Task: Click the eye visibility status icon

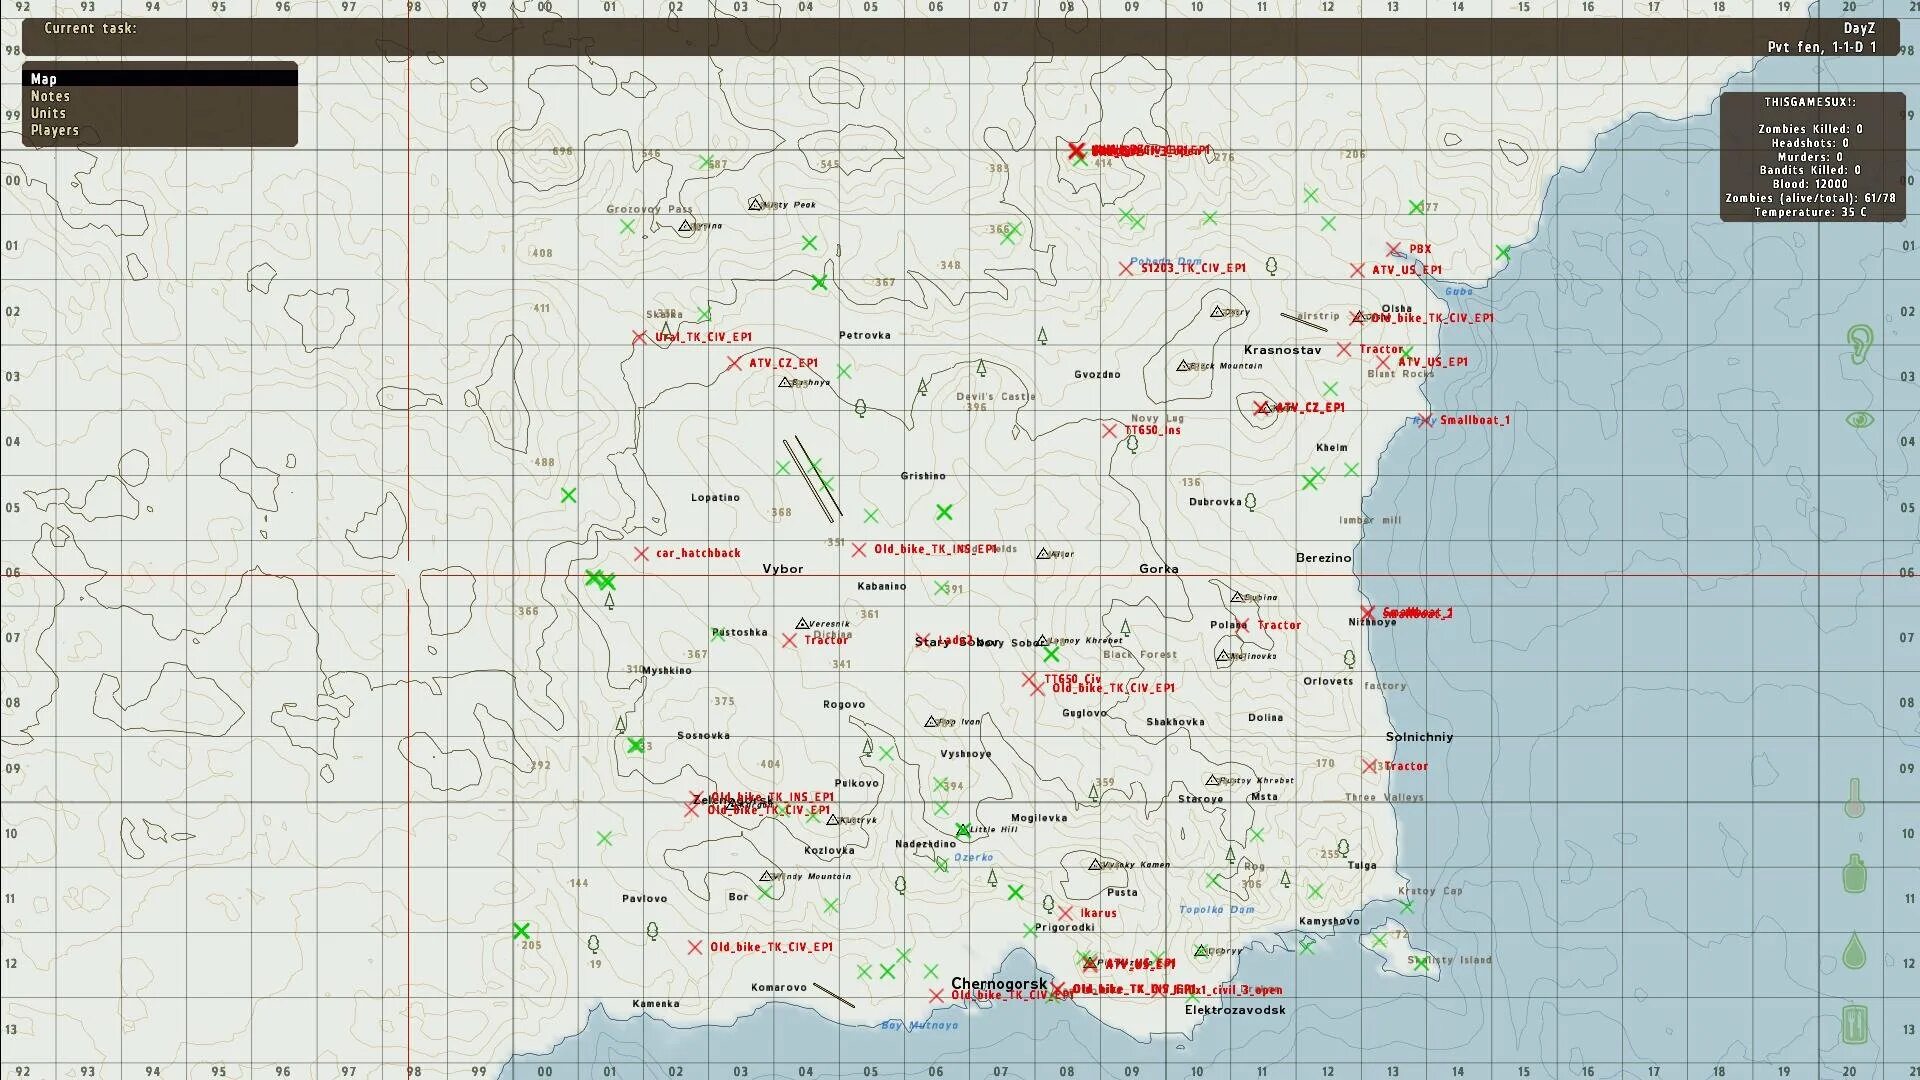Action: click(x=1859, y=420)
